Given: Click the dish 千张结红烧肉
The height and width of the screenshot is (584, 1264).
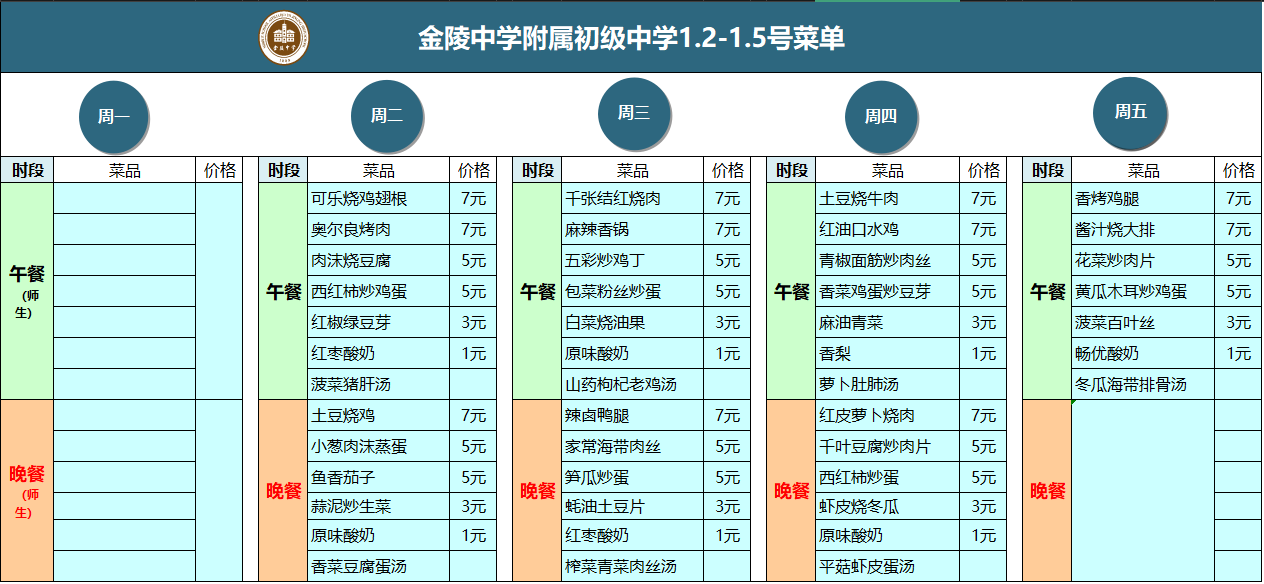Looking at the screenshot, I should [x=633, y=198].
